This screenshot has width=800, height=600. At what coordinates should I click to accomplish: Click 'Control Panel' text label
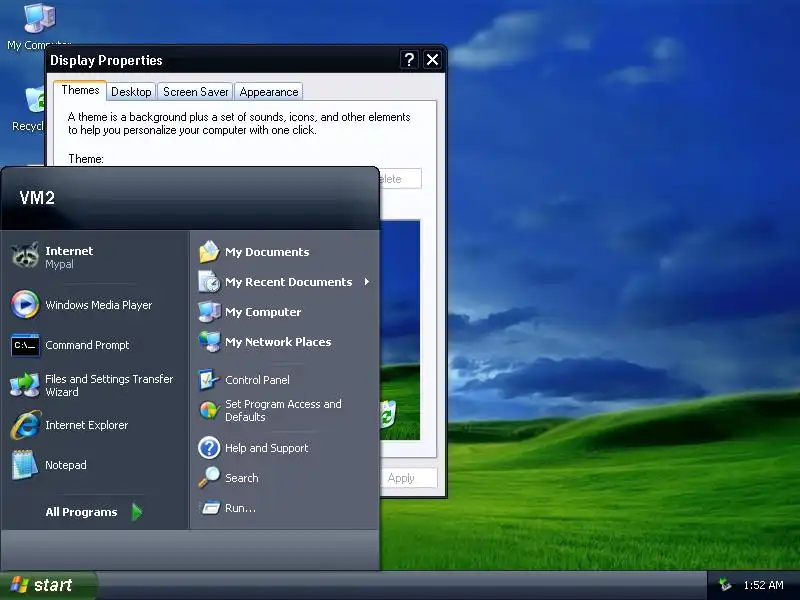(257, 380)
